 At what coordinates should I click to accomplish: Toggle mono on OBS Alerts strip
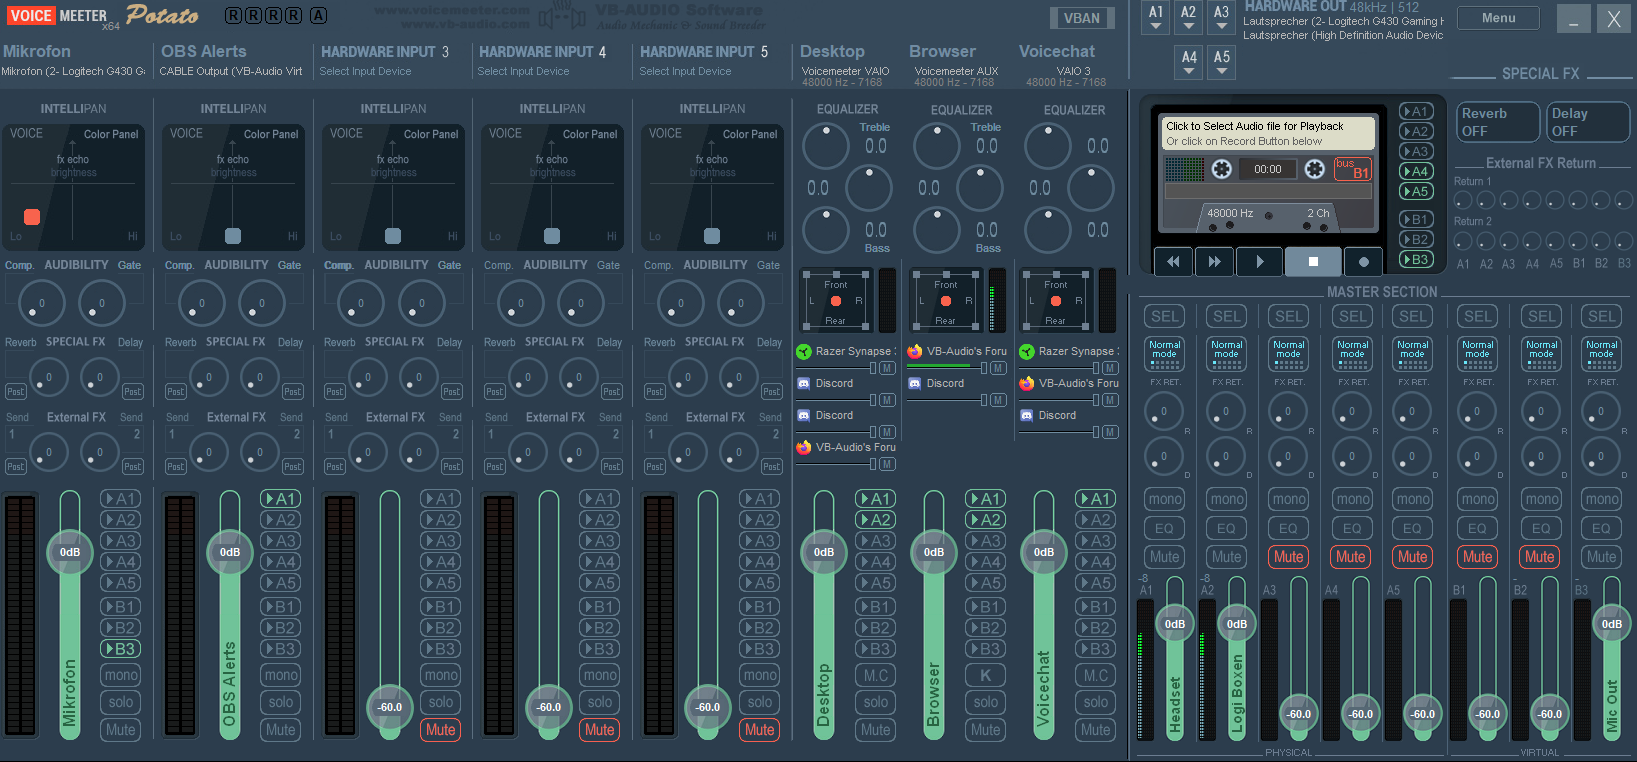pyautogui.click(x=281, y=675)
